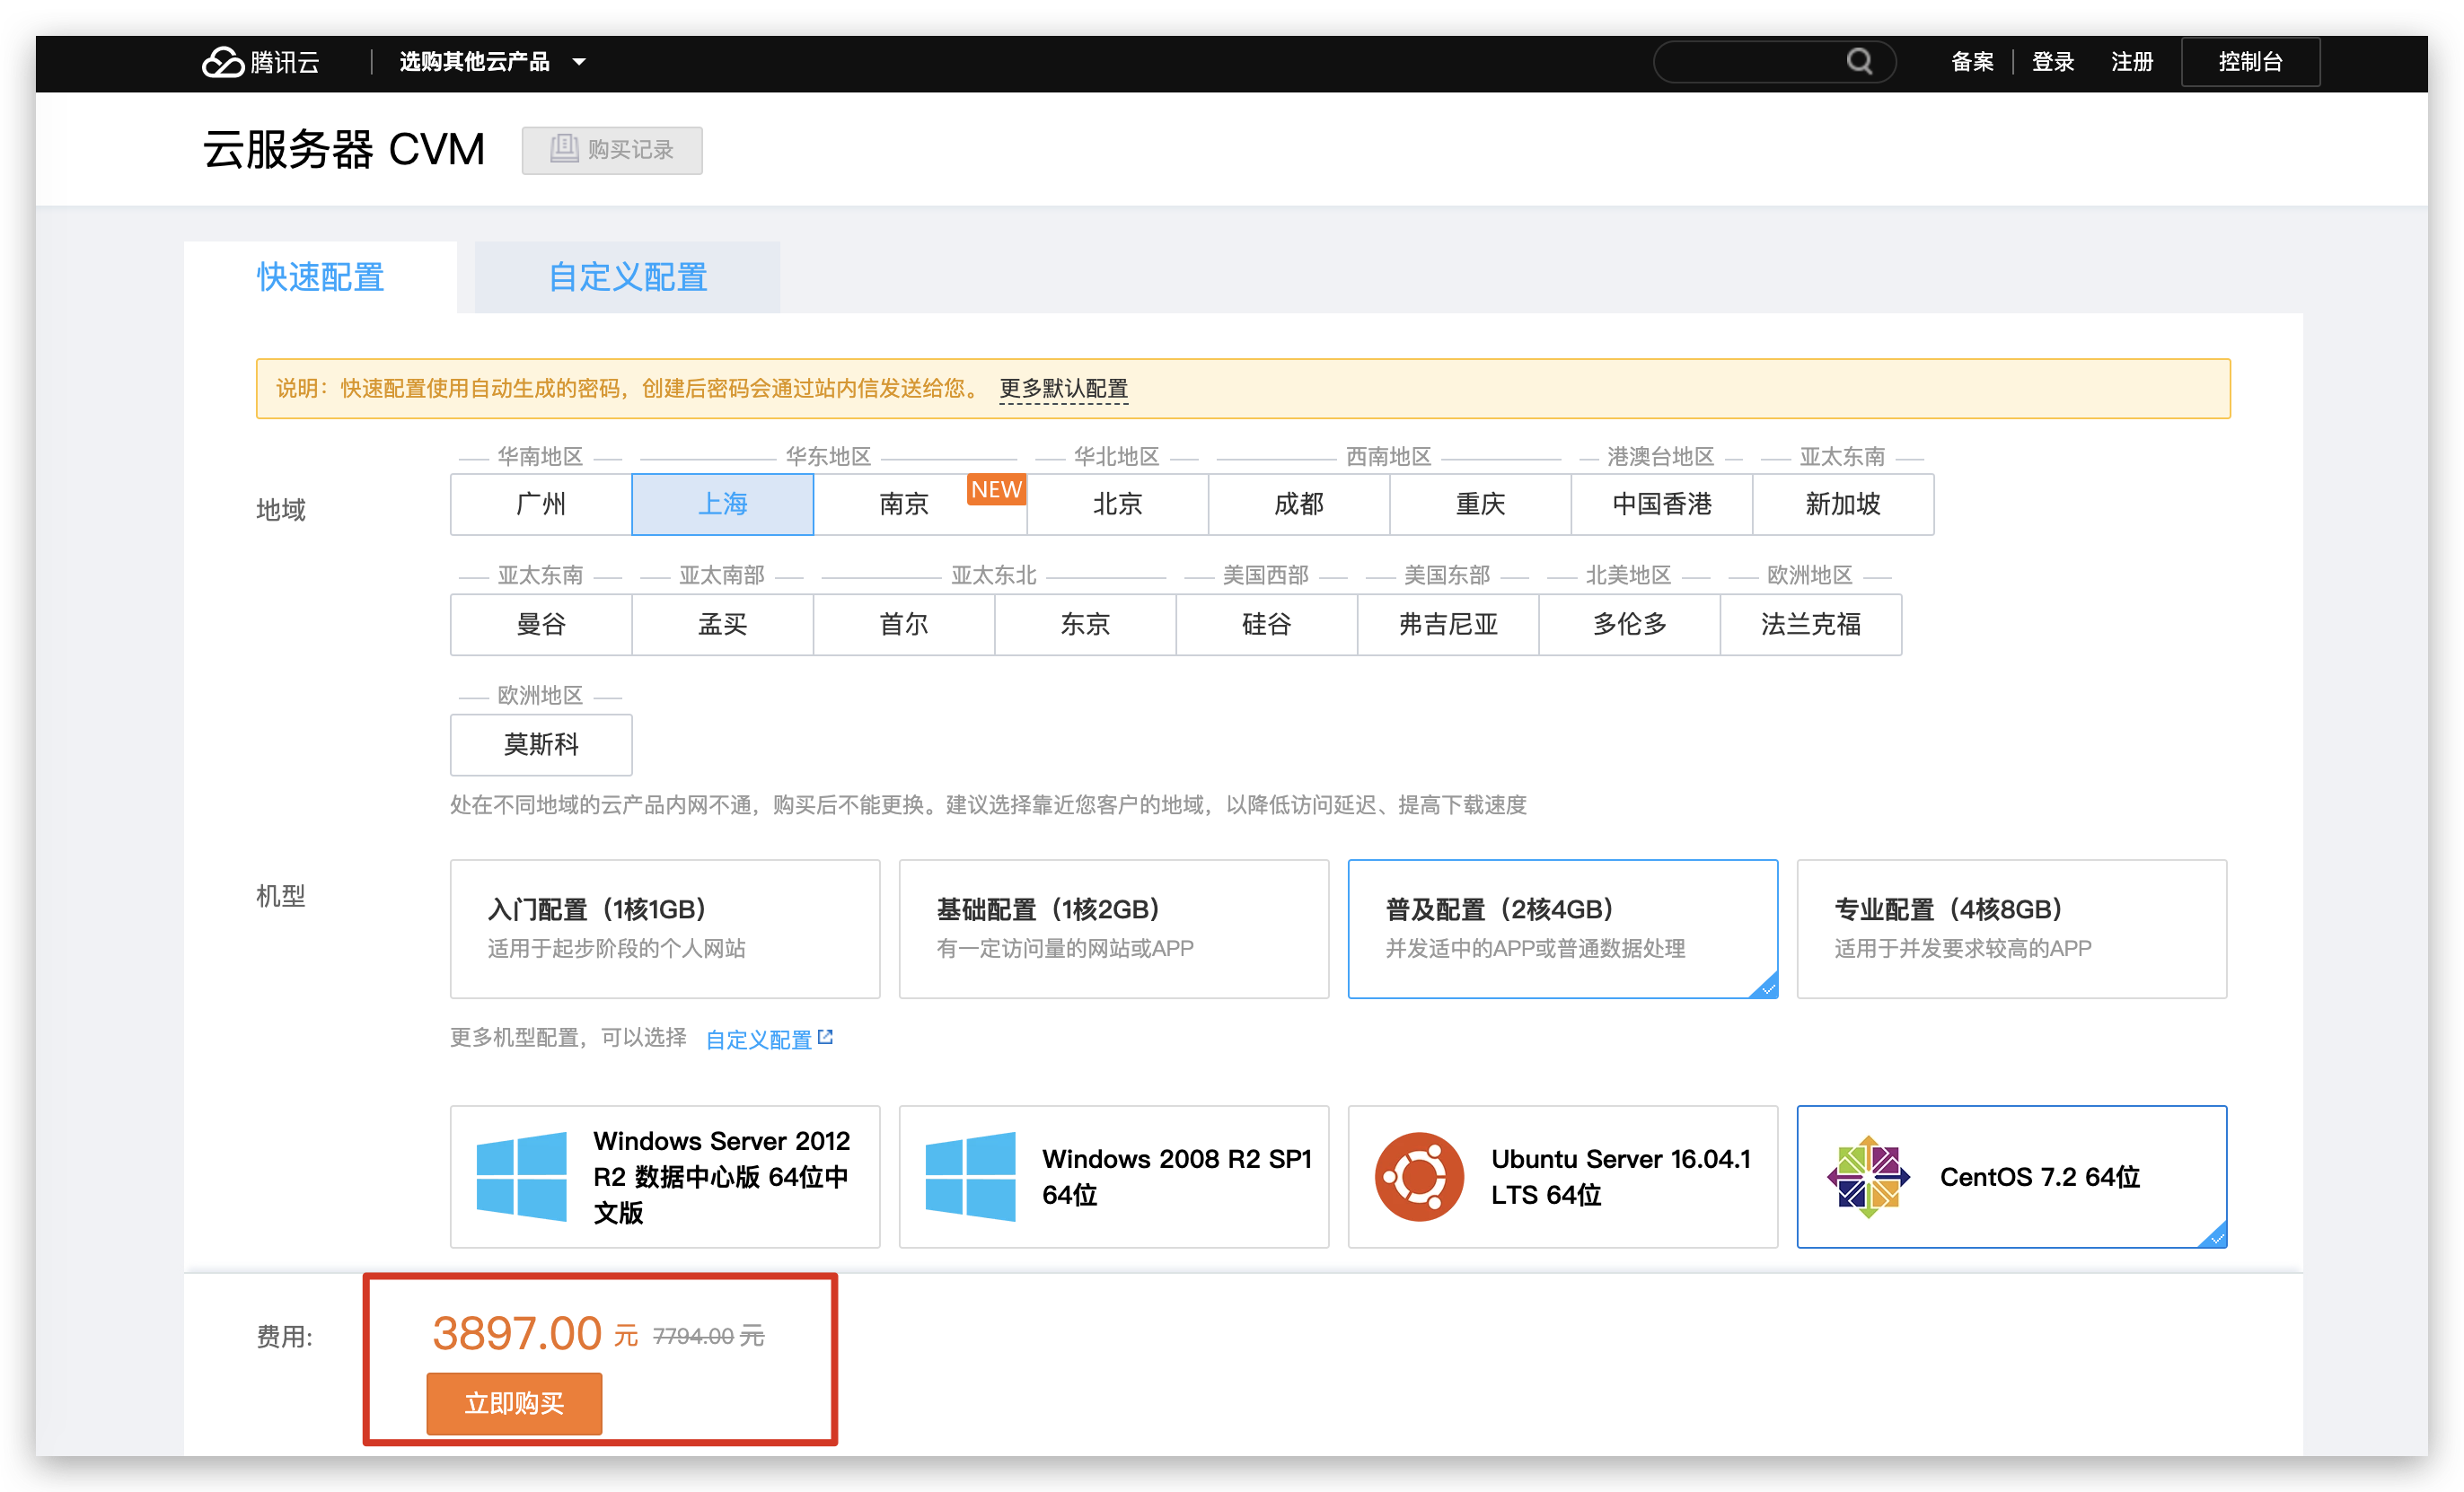The height and width of the screenshot is (1492, 2464).
Task: Switch to the 自定义配置 tab
Action: (627, 277)
